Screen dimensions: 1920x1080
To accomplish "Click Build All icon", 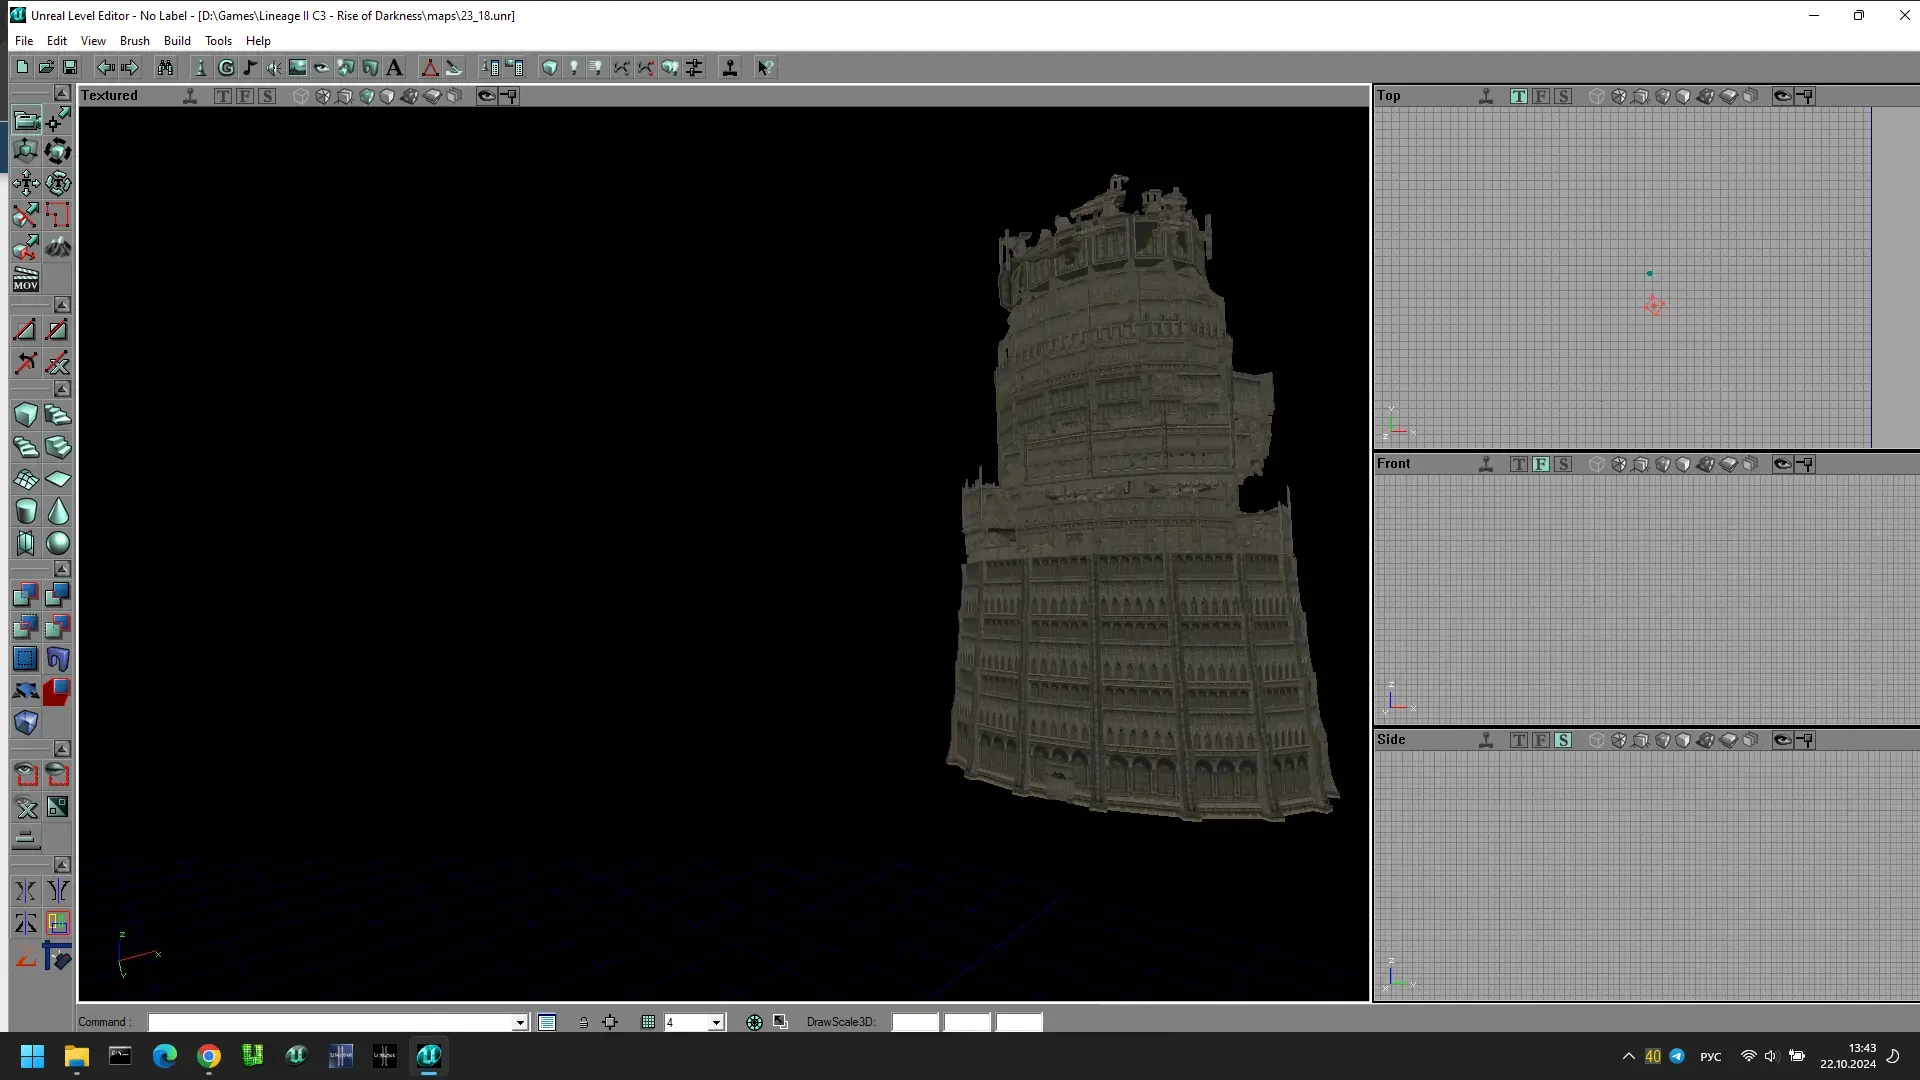I will coord(670,67).
